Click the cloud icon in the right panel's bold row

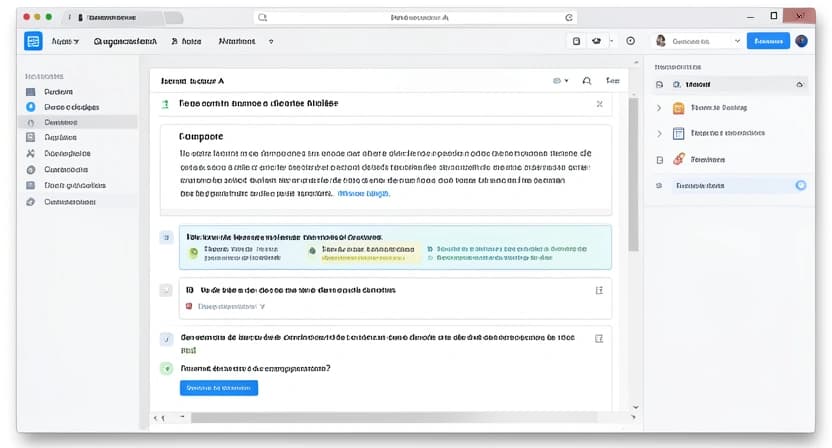click(800, 85)
